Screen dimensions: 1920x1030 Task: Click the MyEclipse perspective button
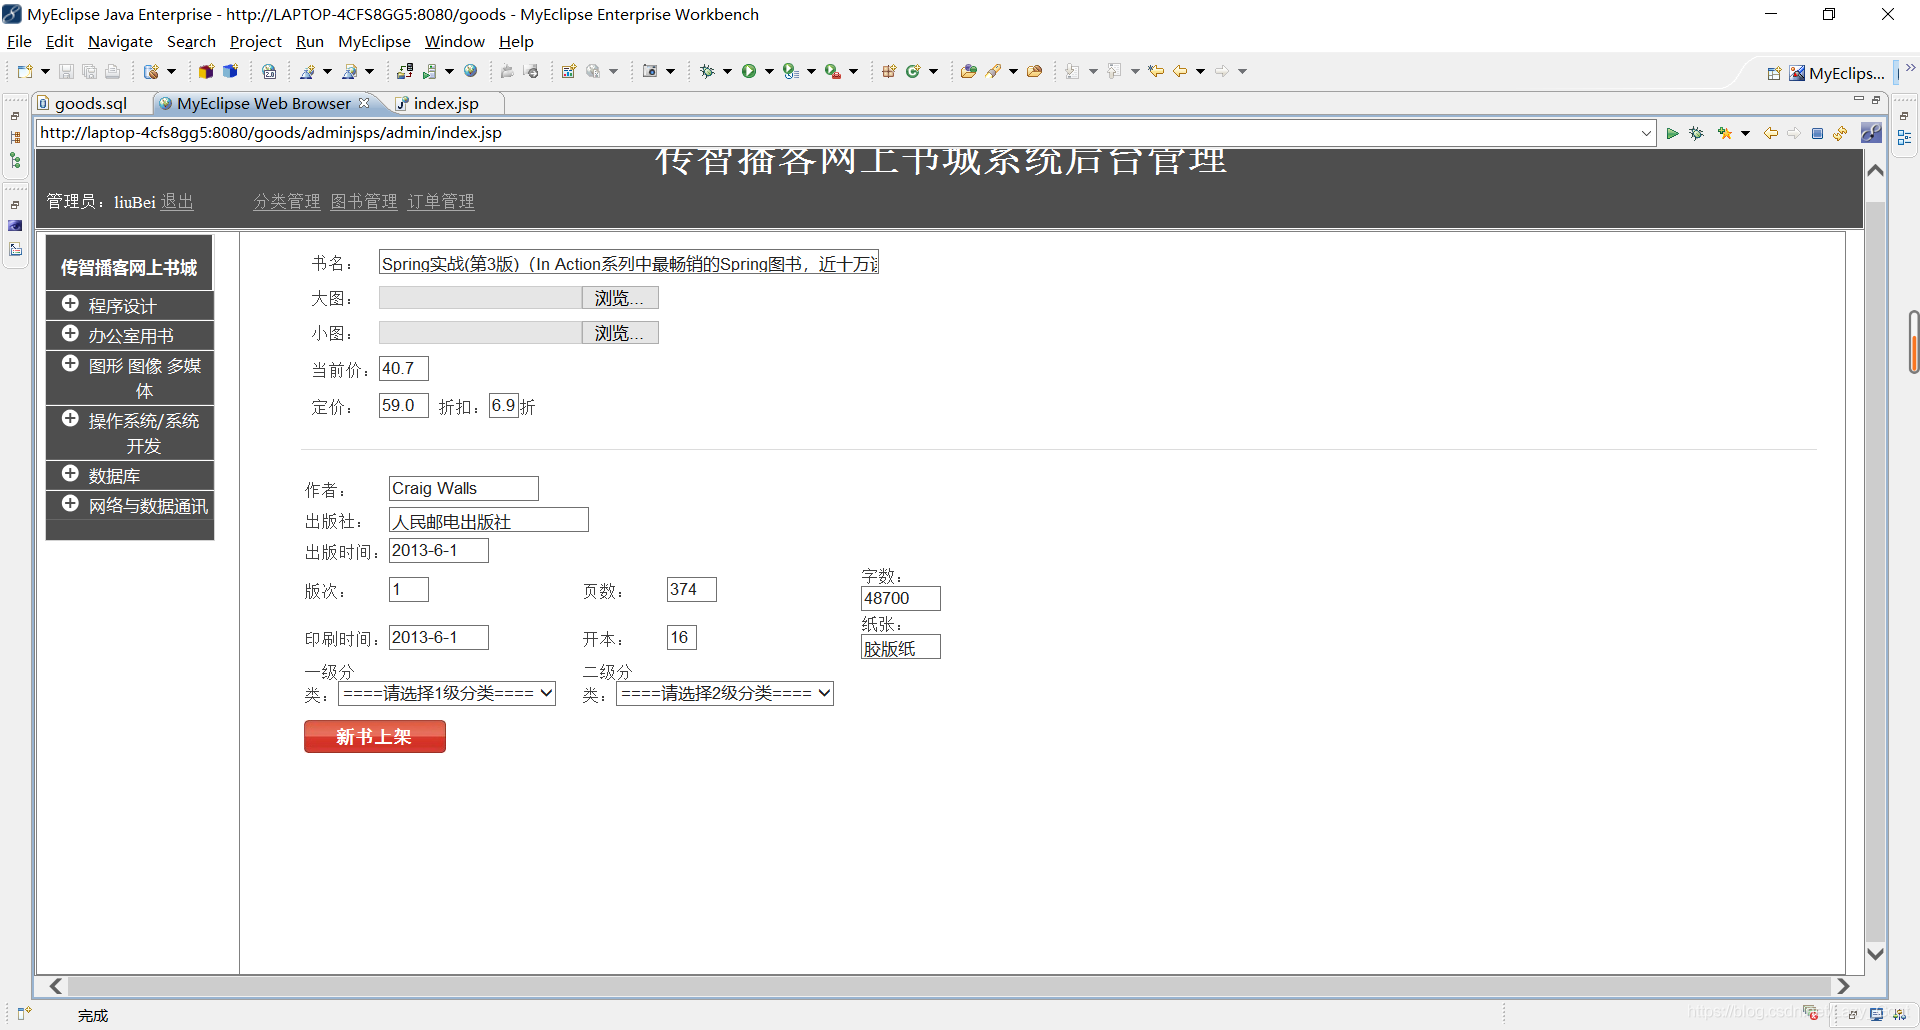(1837, 74)
